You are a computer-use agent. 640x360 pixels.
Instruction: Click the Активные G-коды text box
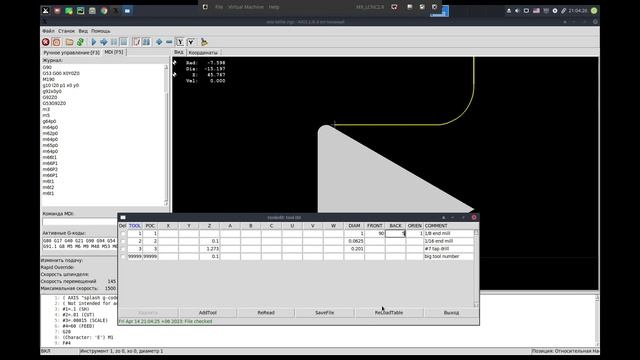coord(80,244)
